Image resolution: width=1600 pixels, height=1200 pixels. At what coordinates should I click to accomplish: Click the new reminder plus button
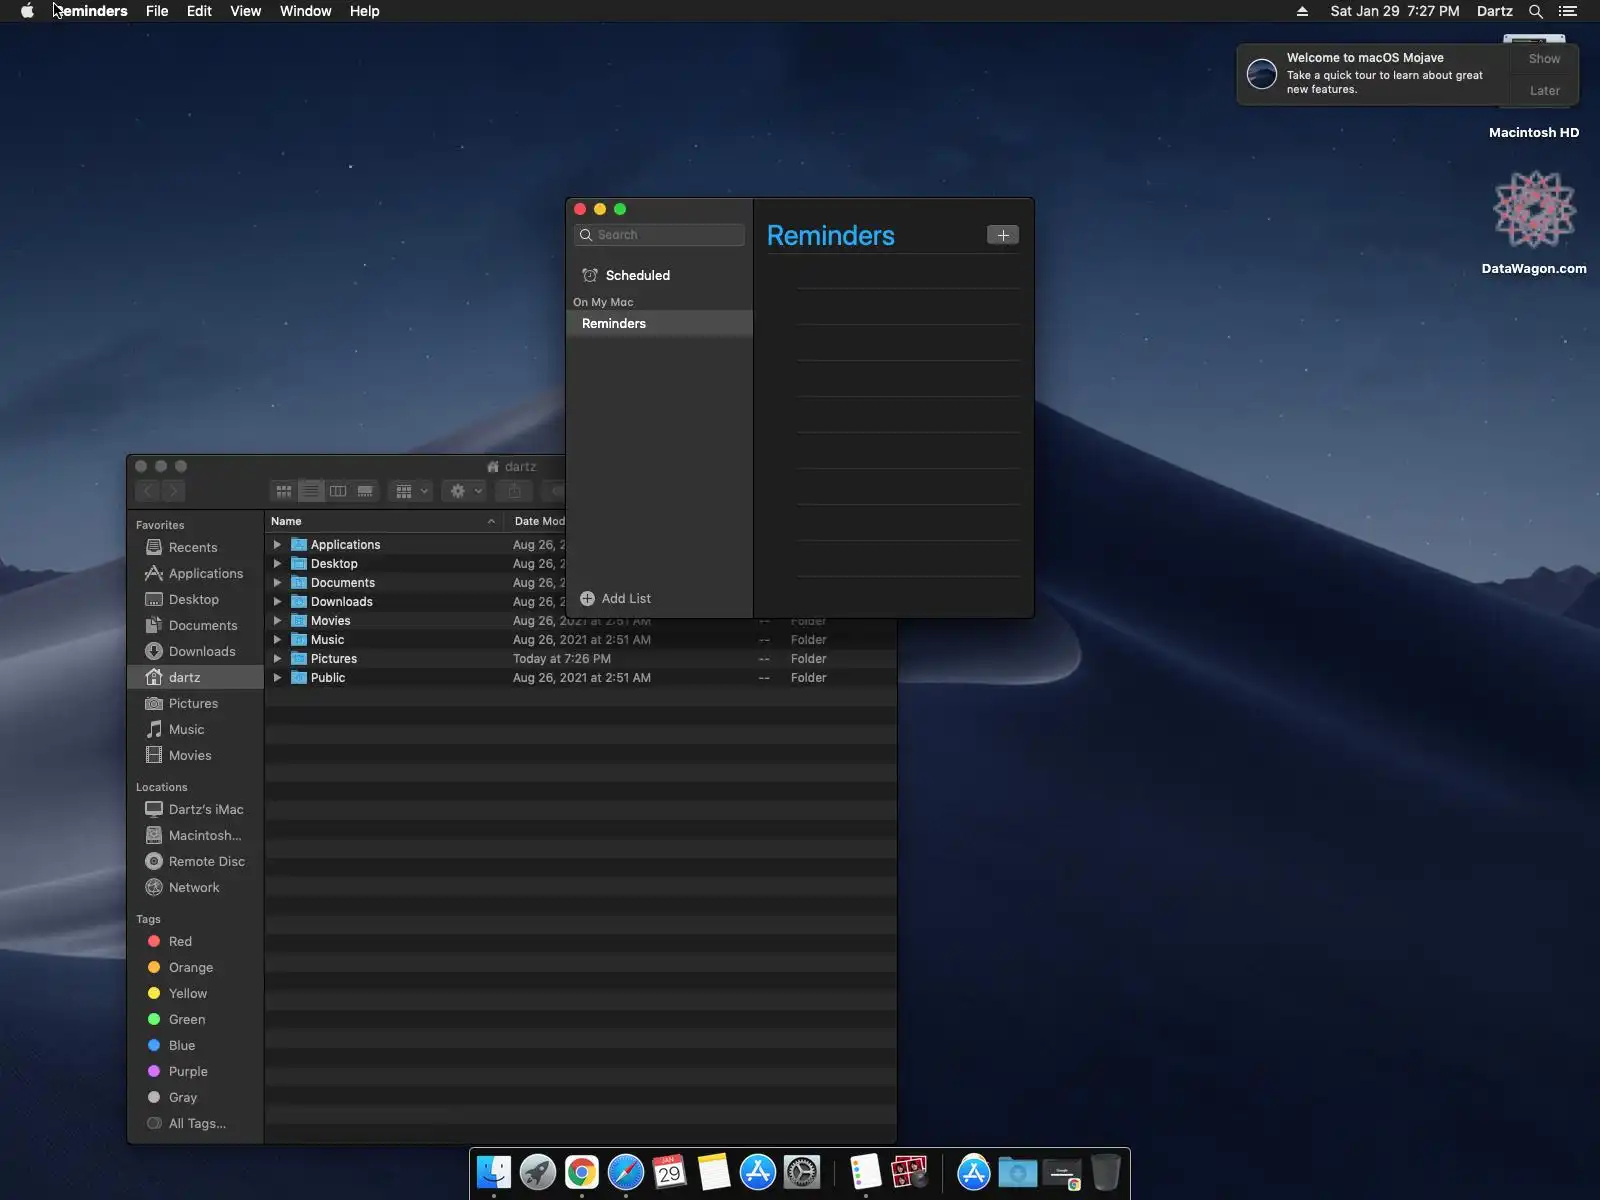[1003, 235]
